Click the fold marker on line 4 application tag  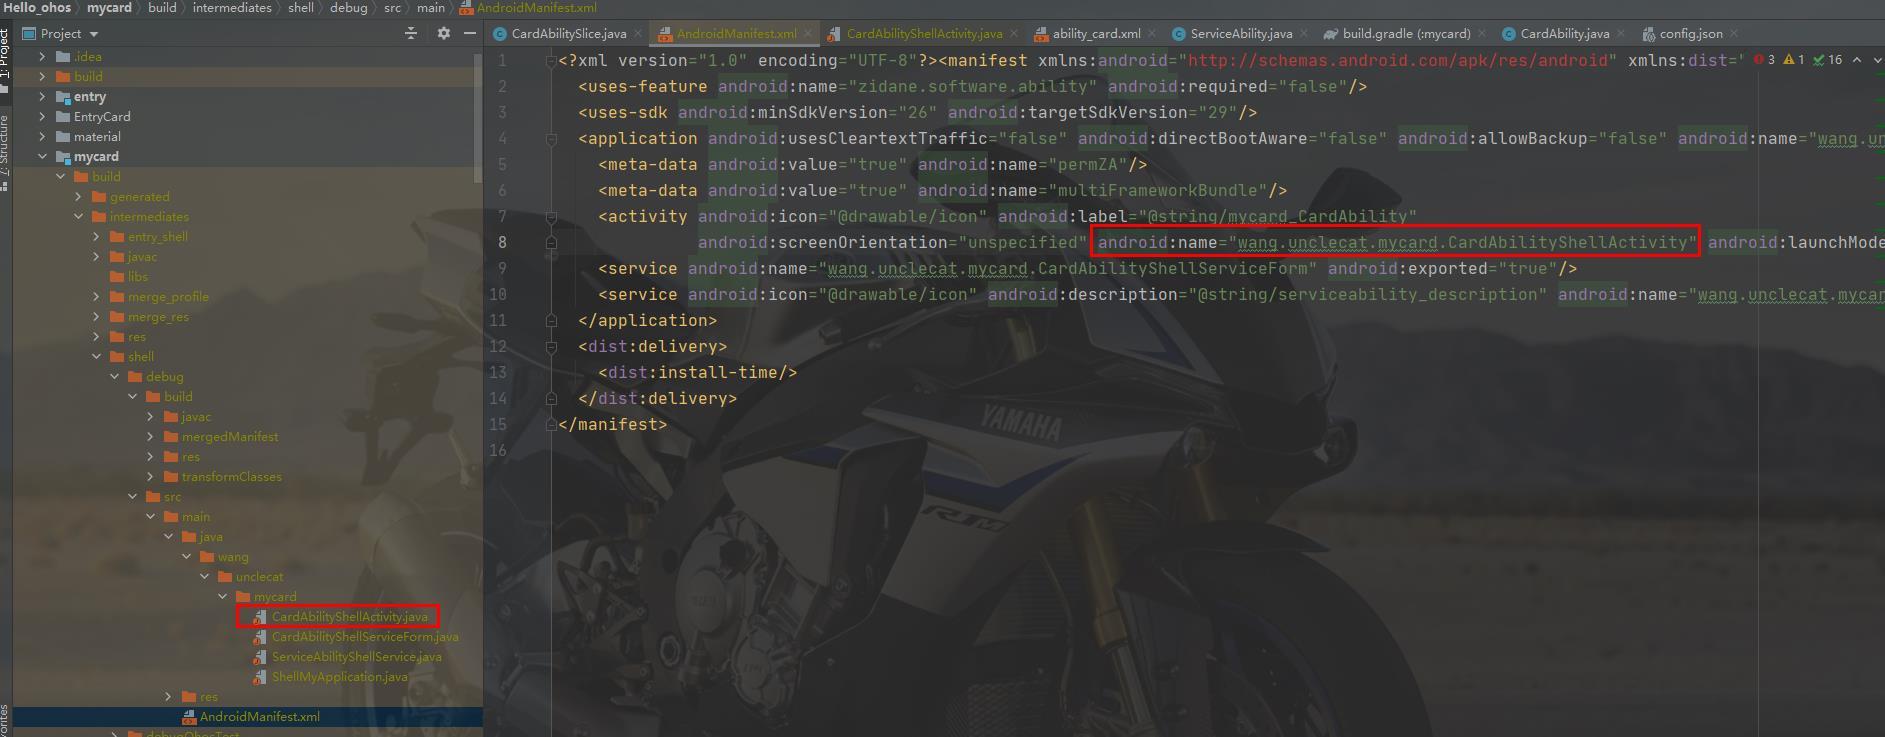point(551,139)
